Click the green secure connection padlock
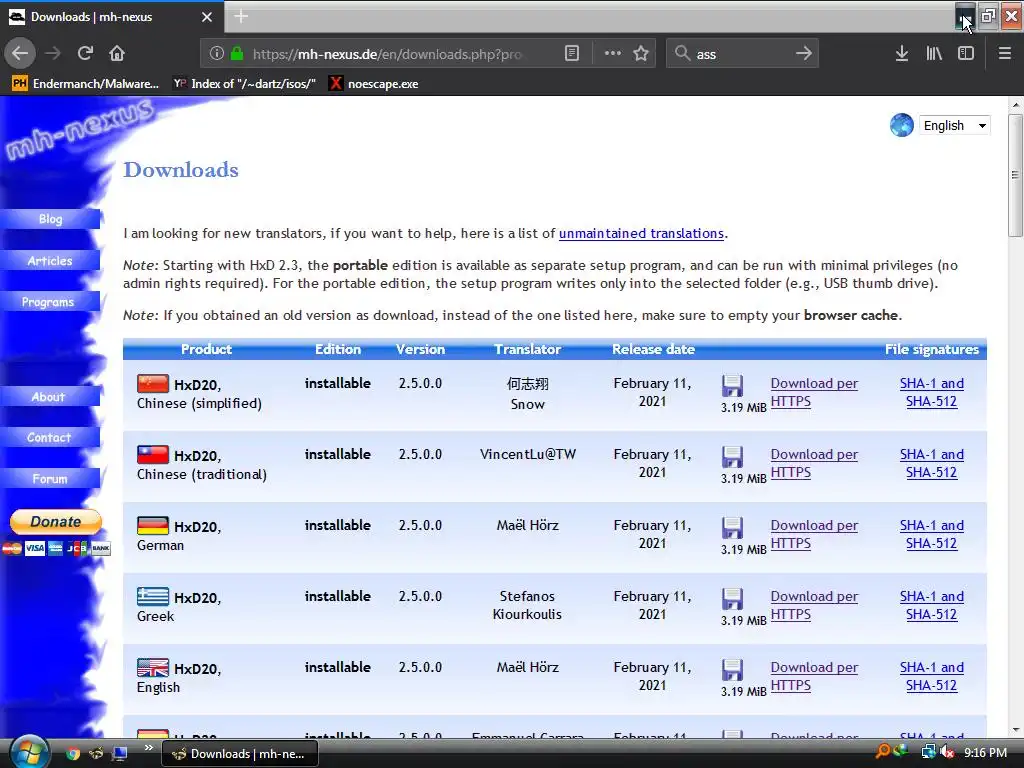 (x=237, y=54)
